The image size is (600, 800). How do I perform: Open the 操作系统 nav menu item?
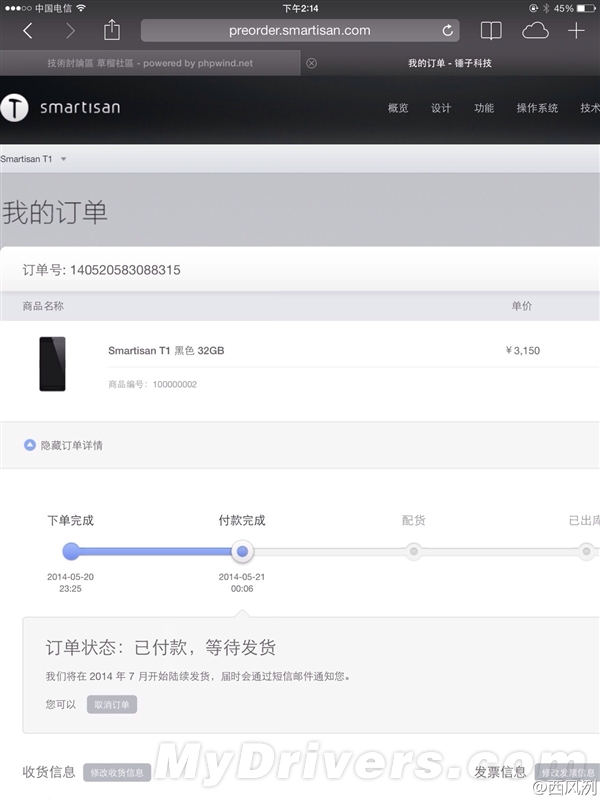point(537,108)
